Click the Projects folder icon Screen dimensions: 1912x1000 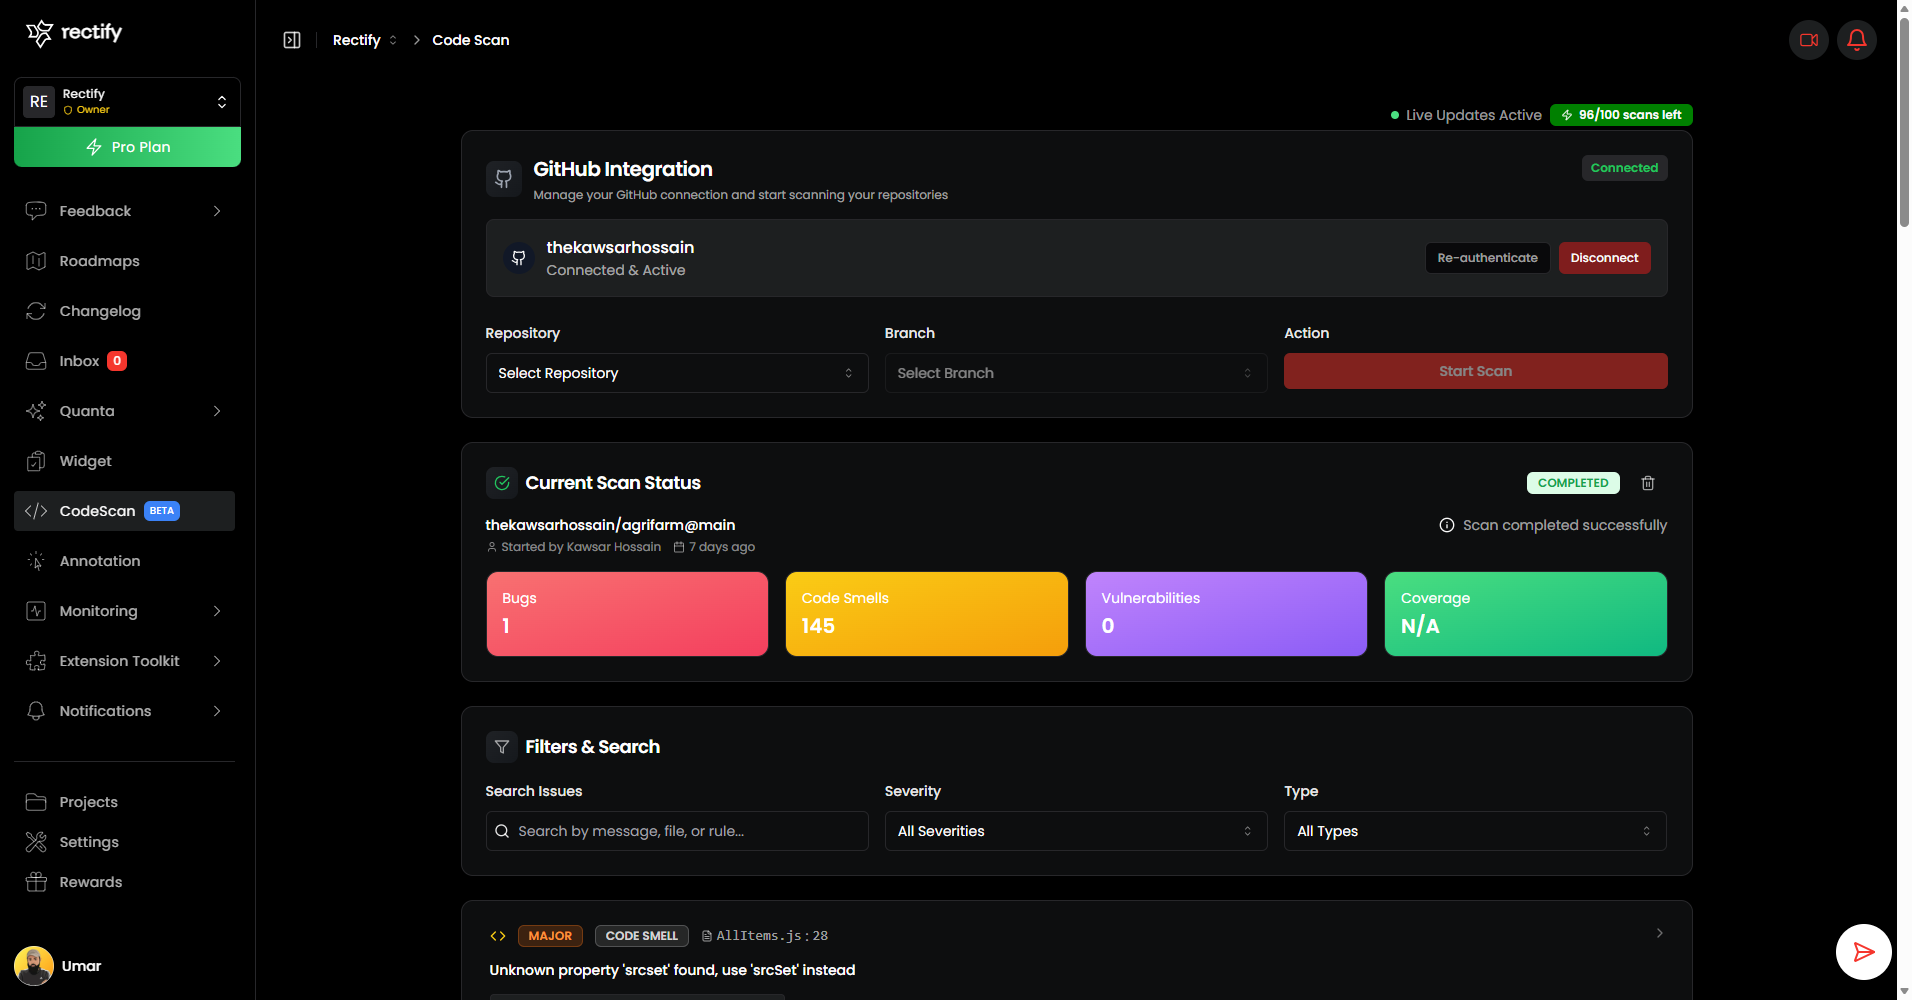coord(36,802)
